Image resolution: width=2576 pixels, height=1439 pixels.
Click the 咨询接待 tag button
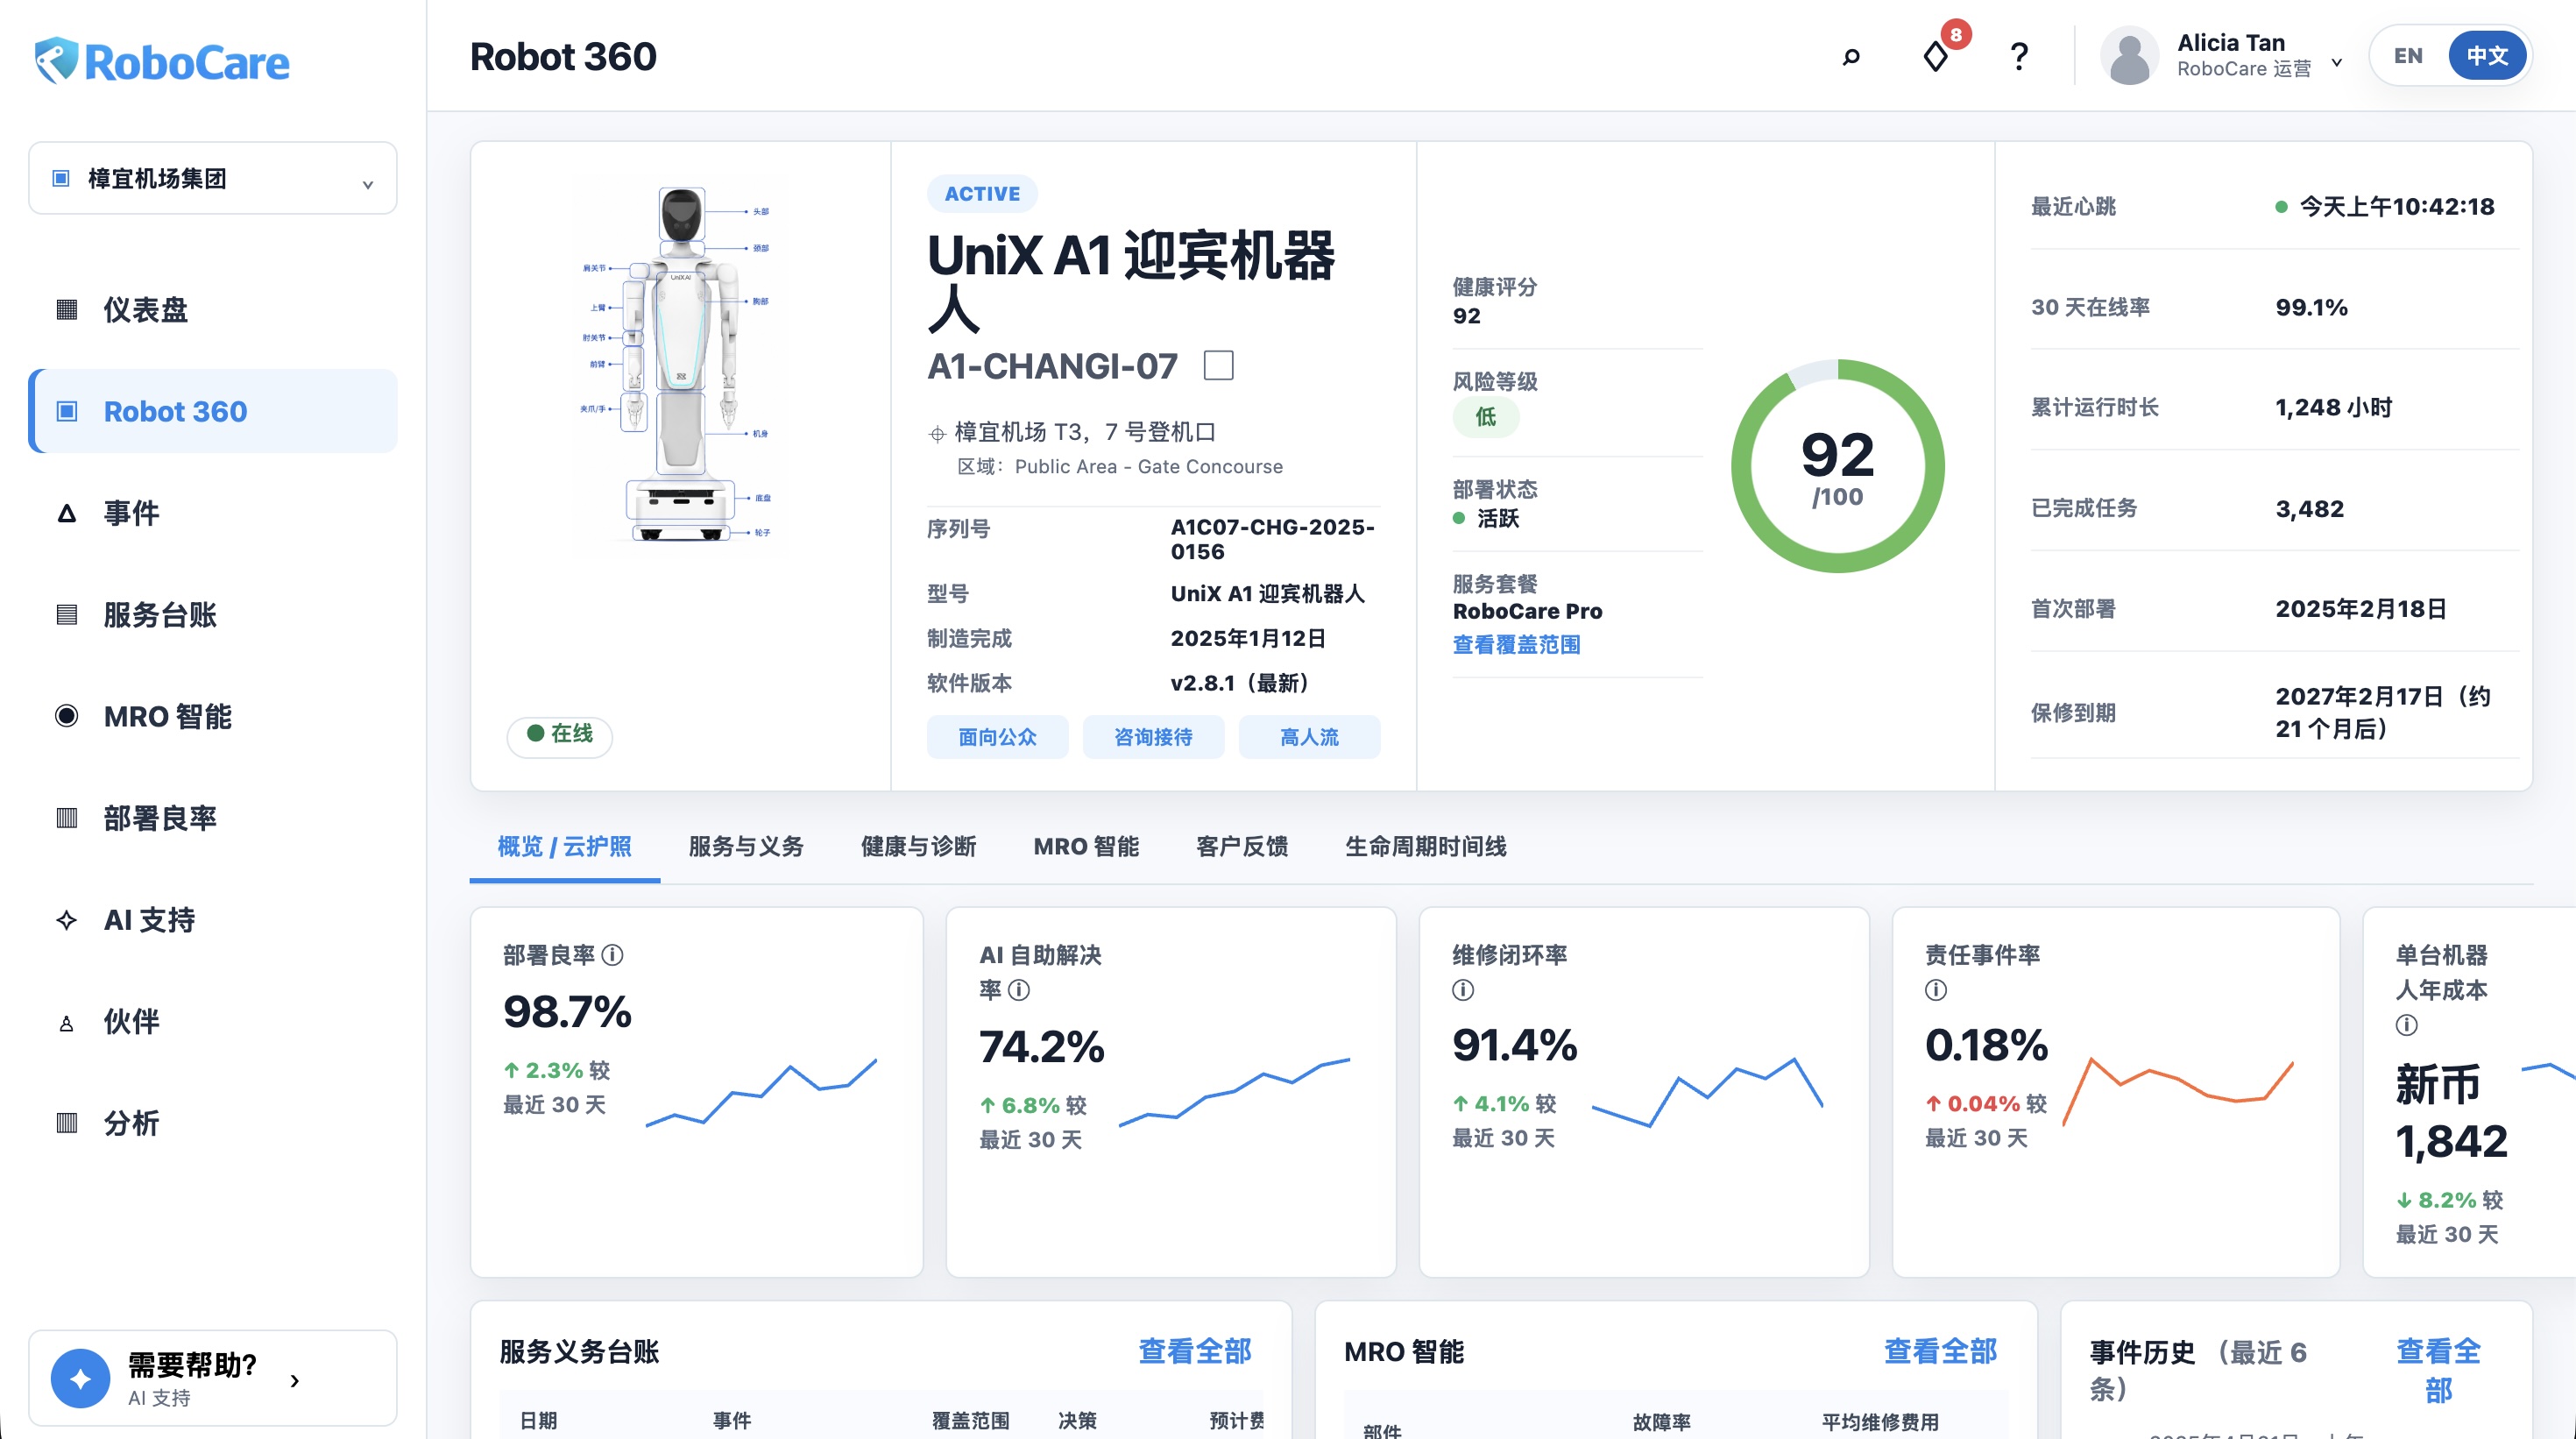point(1153,737)
